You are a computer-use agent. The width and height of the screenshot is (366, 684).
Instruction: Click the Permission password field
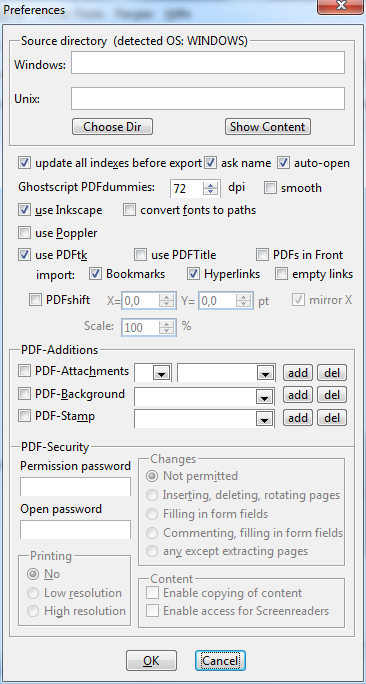75,486
